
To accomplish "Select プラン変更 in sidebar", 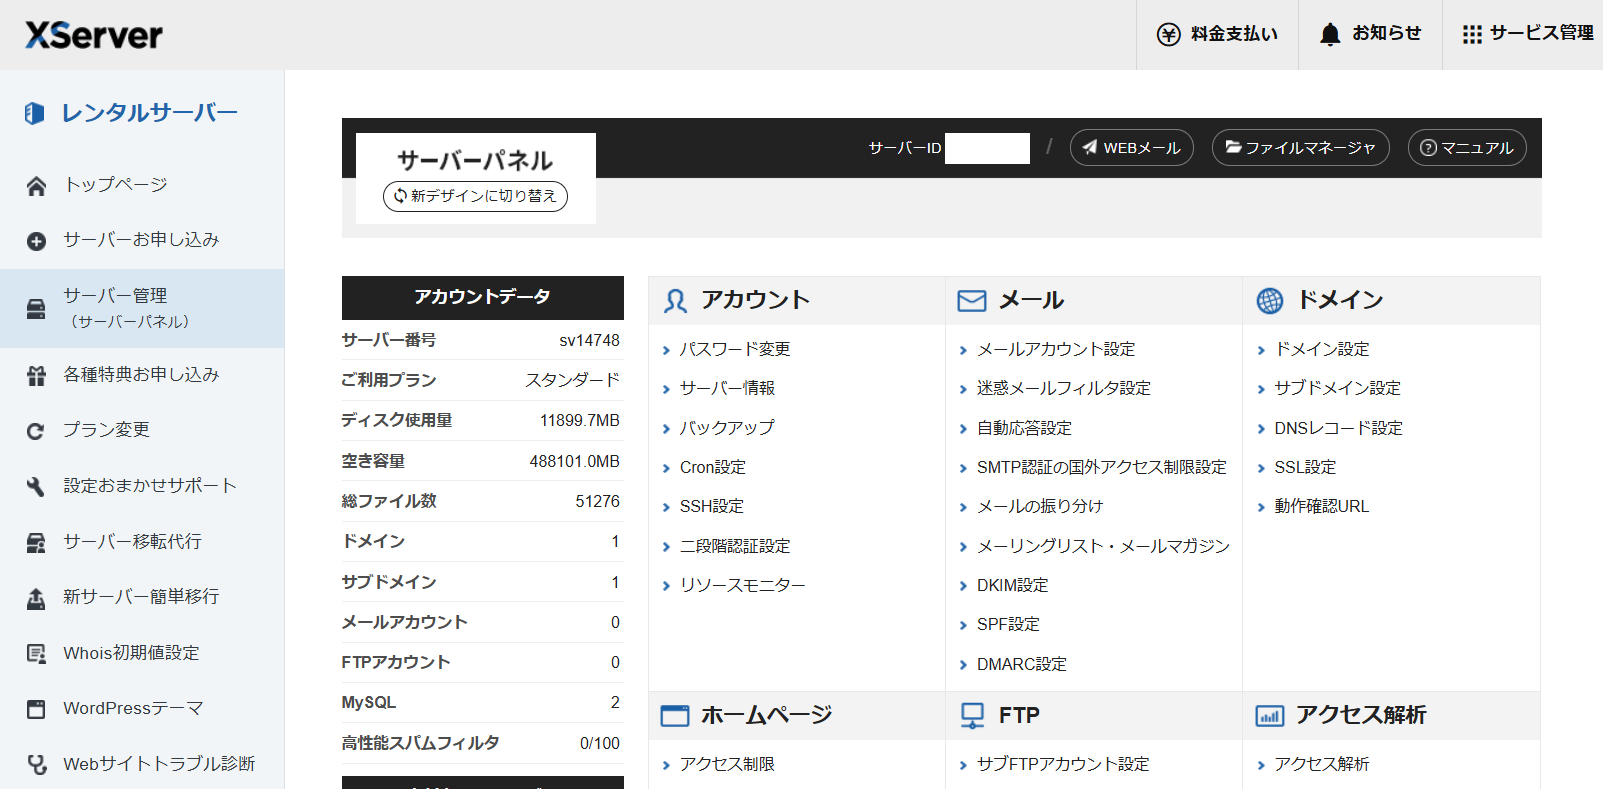I will 106,430.
